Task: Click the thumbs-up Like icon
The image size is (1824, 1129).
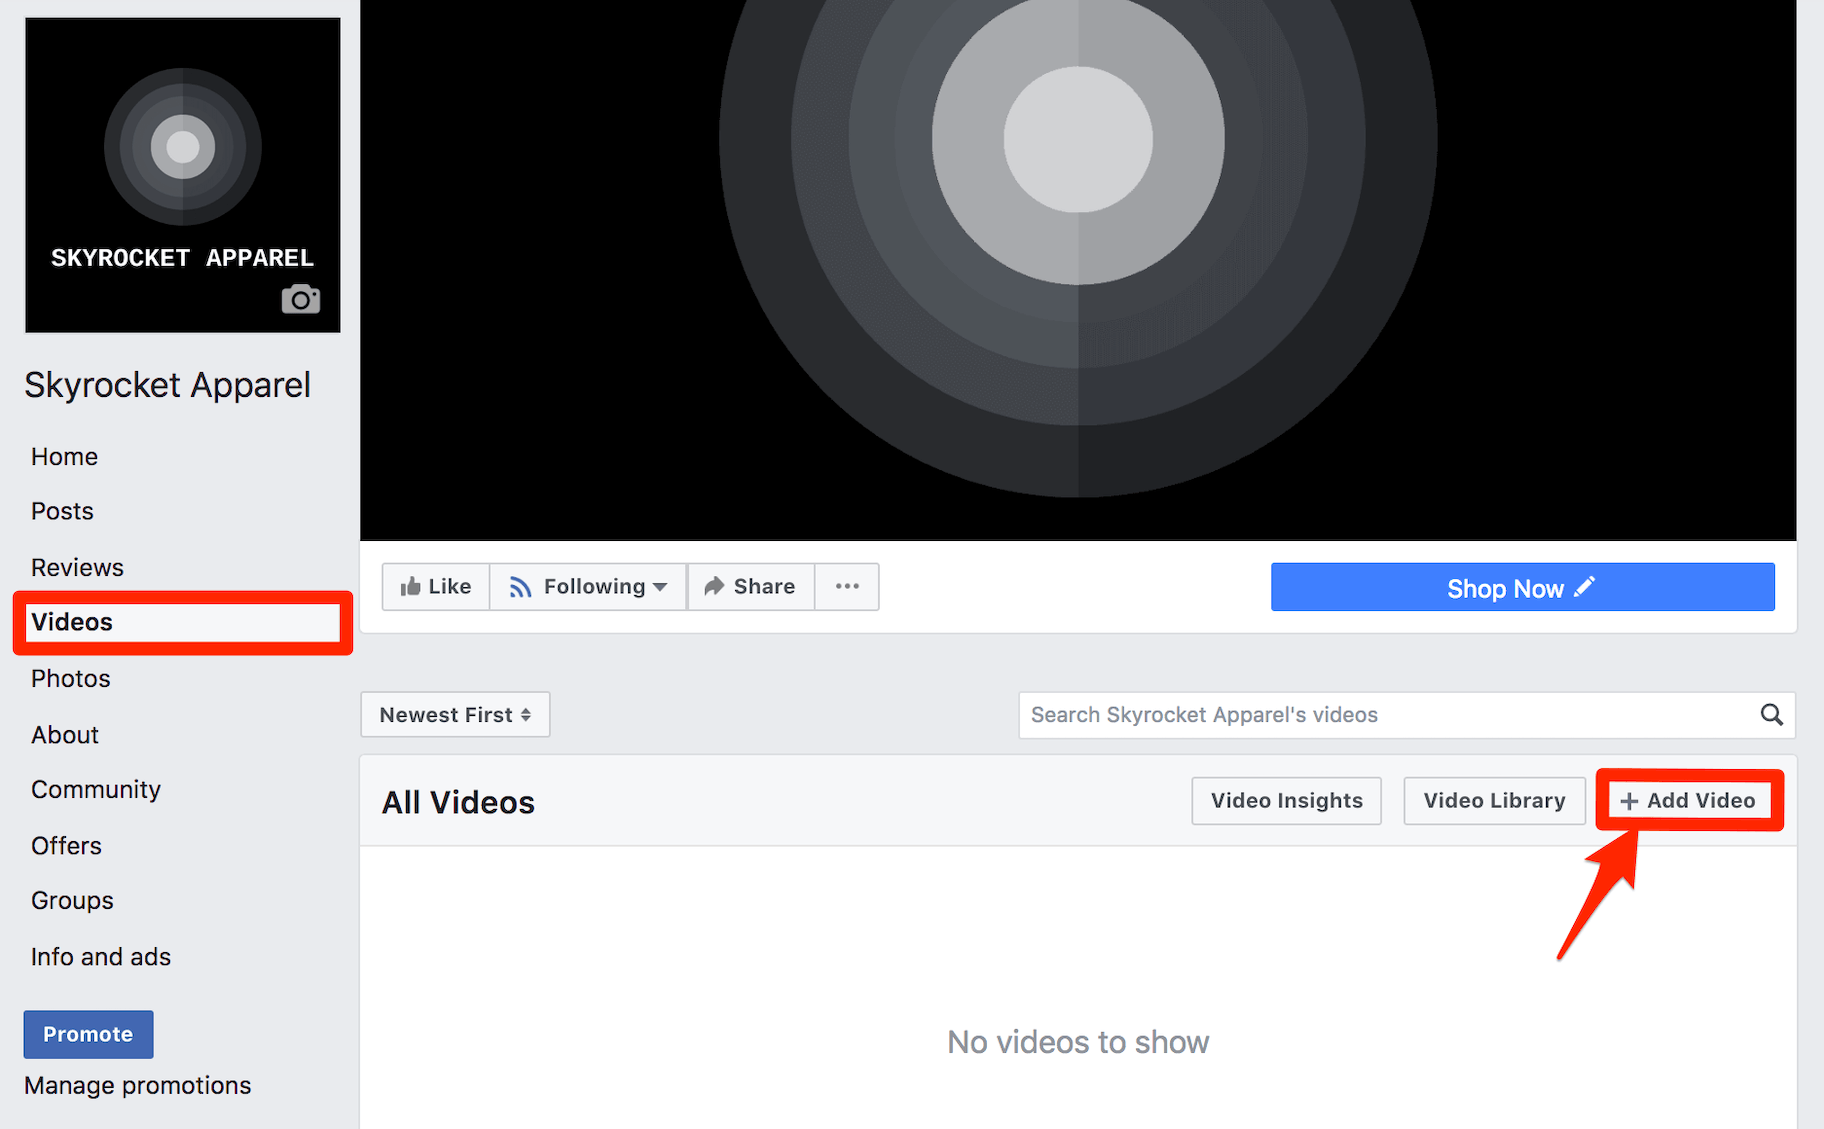Action: tap(414, 586)
